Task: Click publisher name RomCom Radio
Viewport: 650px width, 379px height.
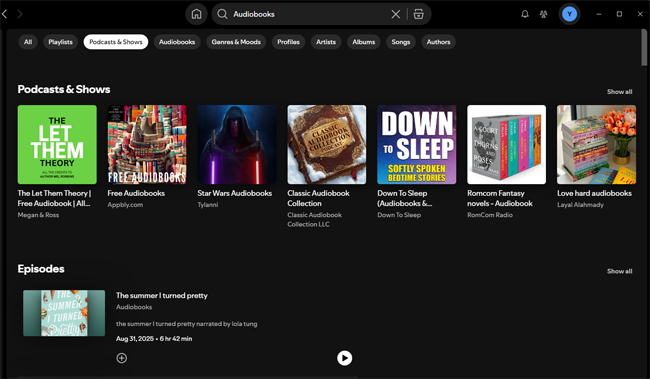Action: click(490, 215)
